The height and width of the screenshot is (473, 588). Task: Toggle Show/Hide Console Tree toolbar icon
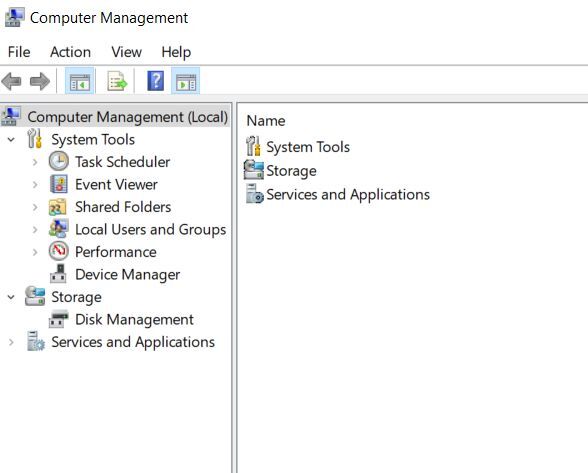click(x=80, y=81)
